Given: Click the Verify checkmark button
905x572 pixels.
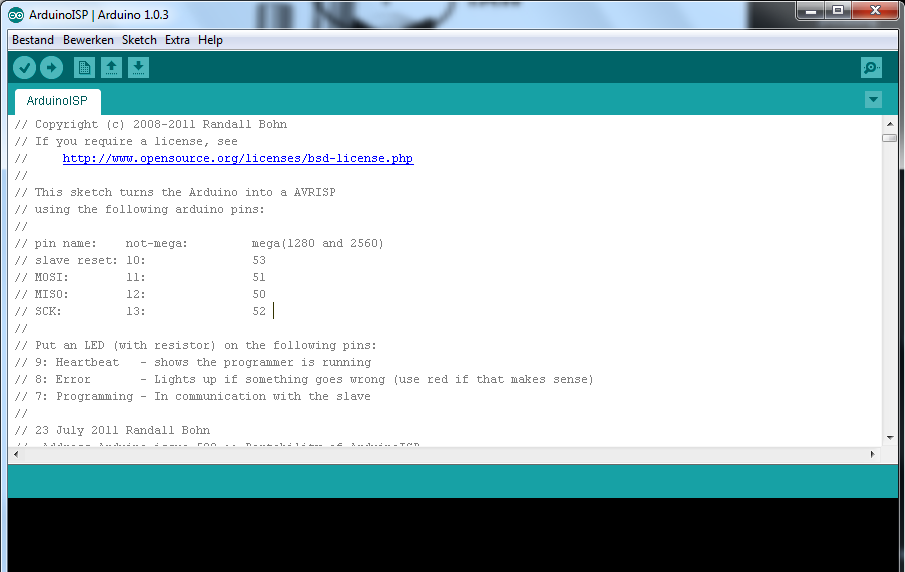Looking at the screenshot, I should [24, 68].
